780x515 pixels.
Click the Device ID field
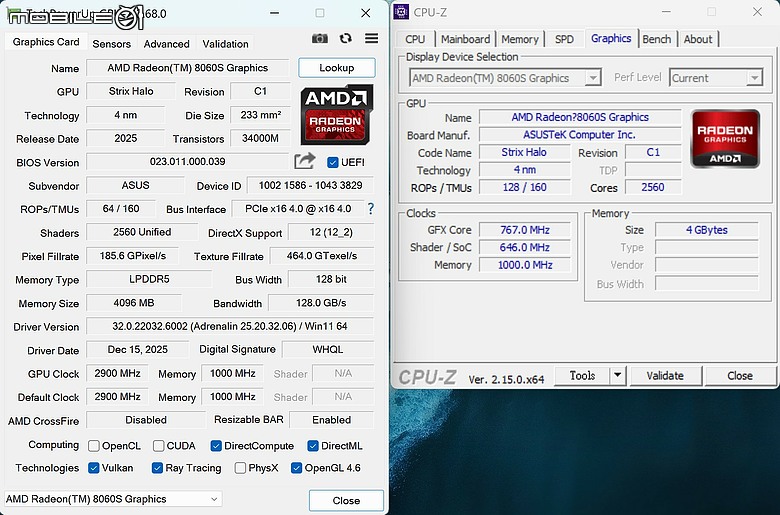tap(310, 185)
